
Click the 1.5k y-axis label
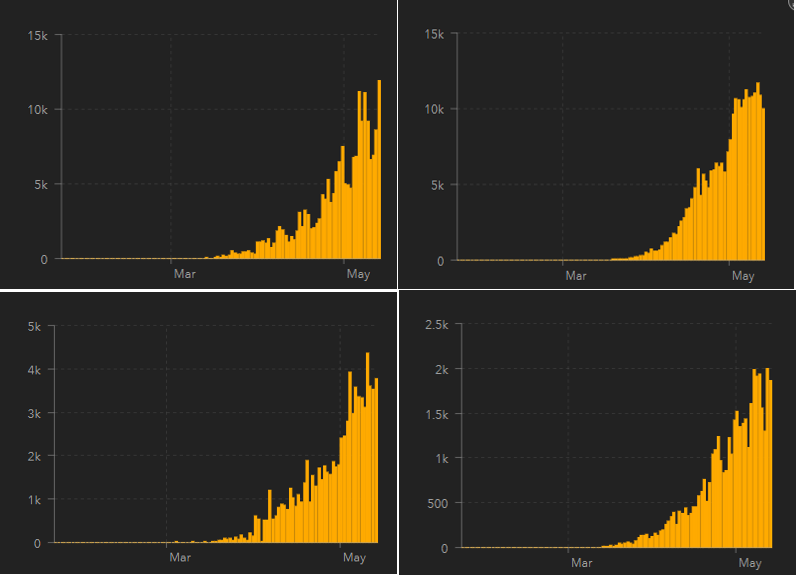[x=438, y=414]
